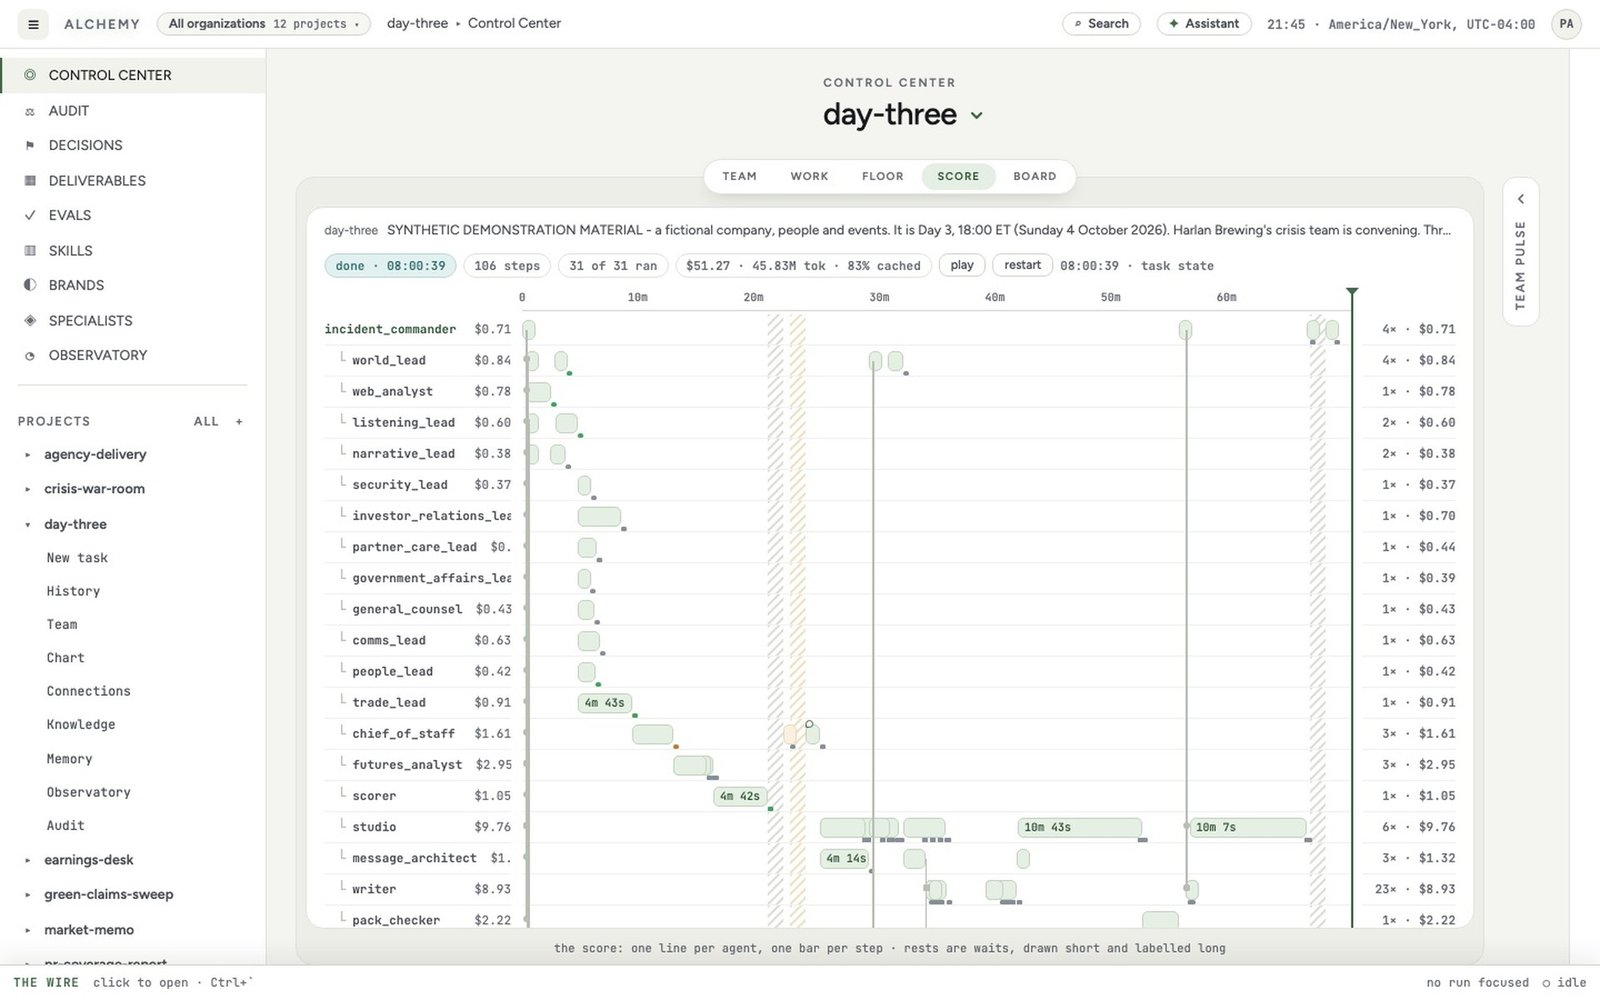Click the task state label
This screenshot has height=1000, width=1600.
tap(1177, 267)
